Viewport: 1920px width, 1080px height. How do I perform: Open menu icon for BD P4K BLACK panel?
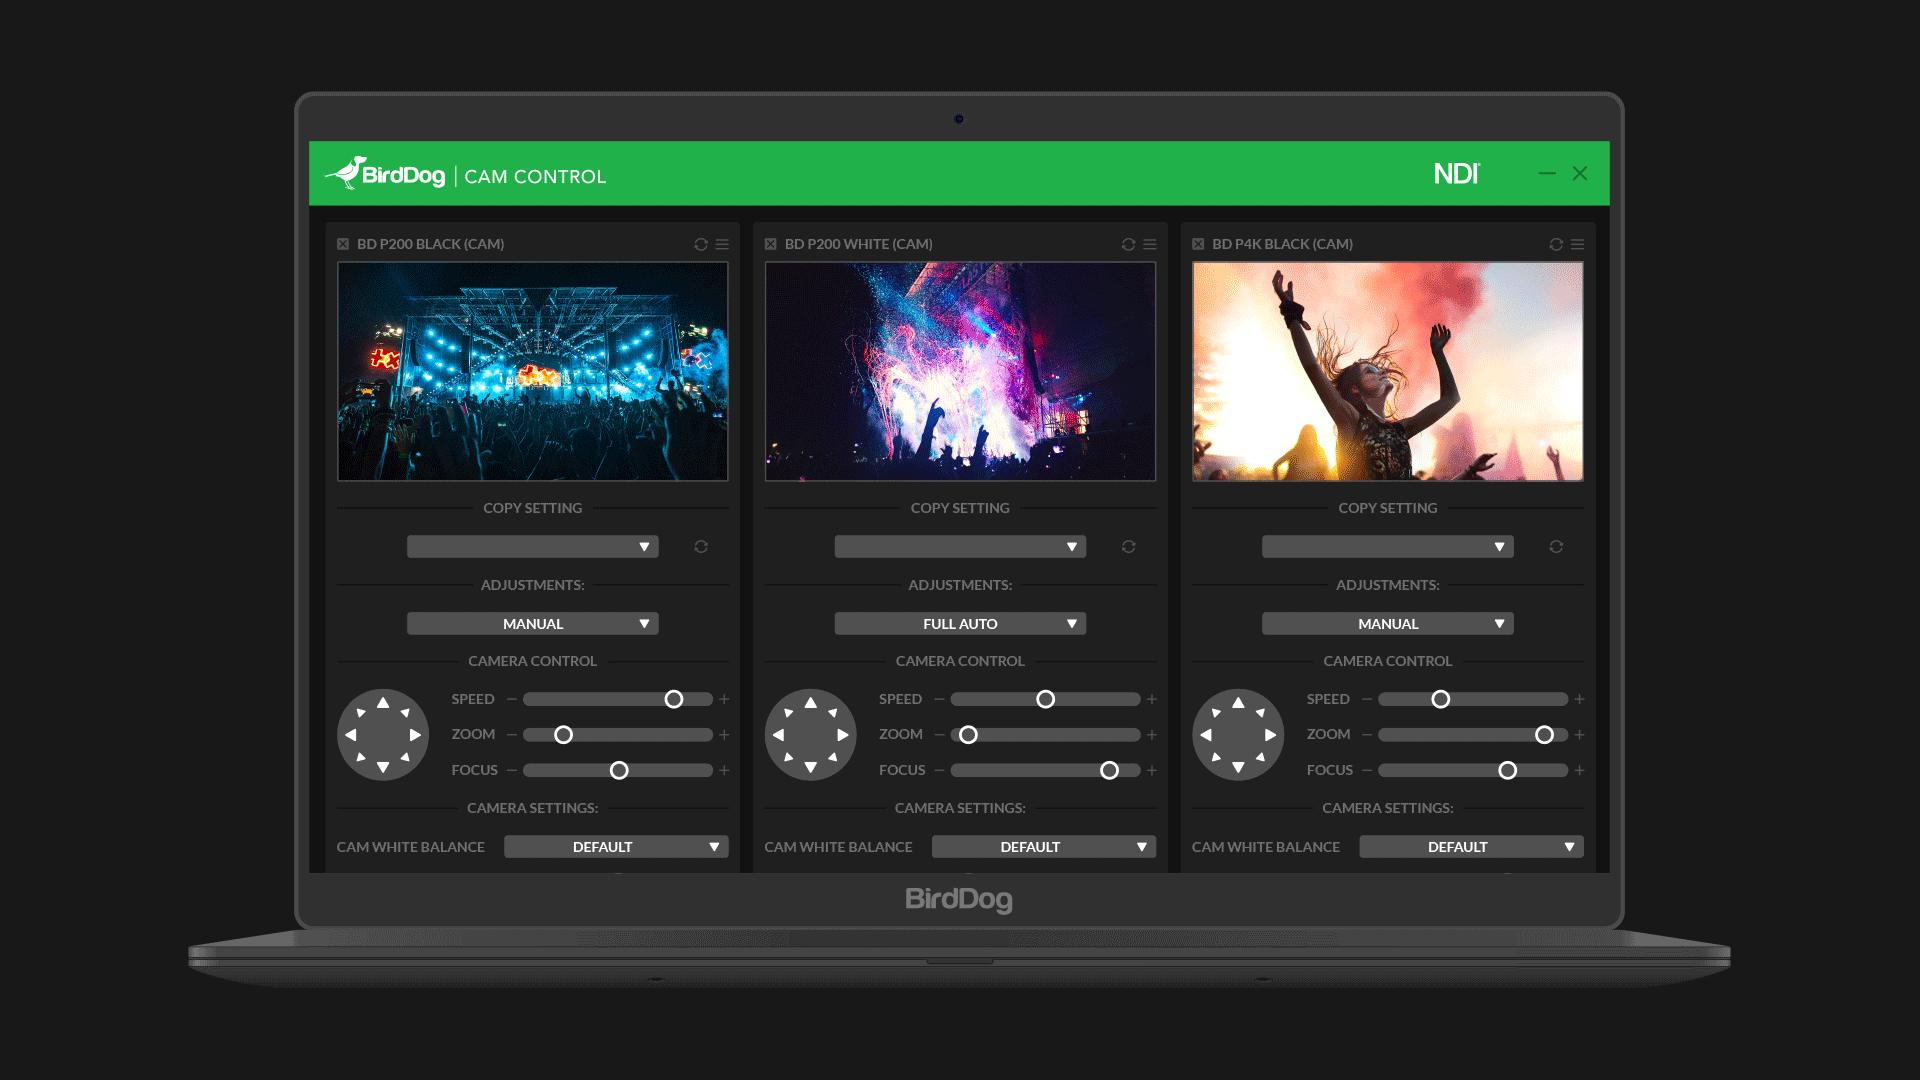[1577, 244]
